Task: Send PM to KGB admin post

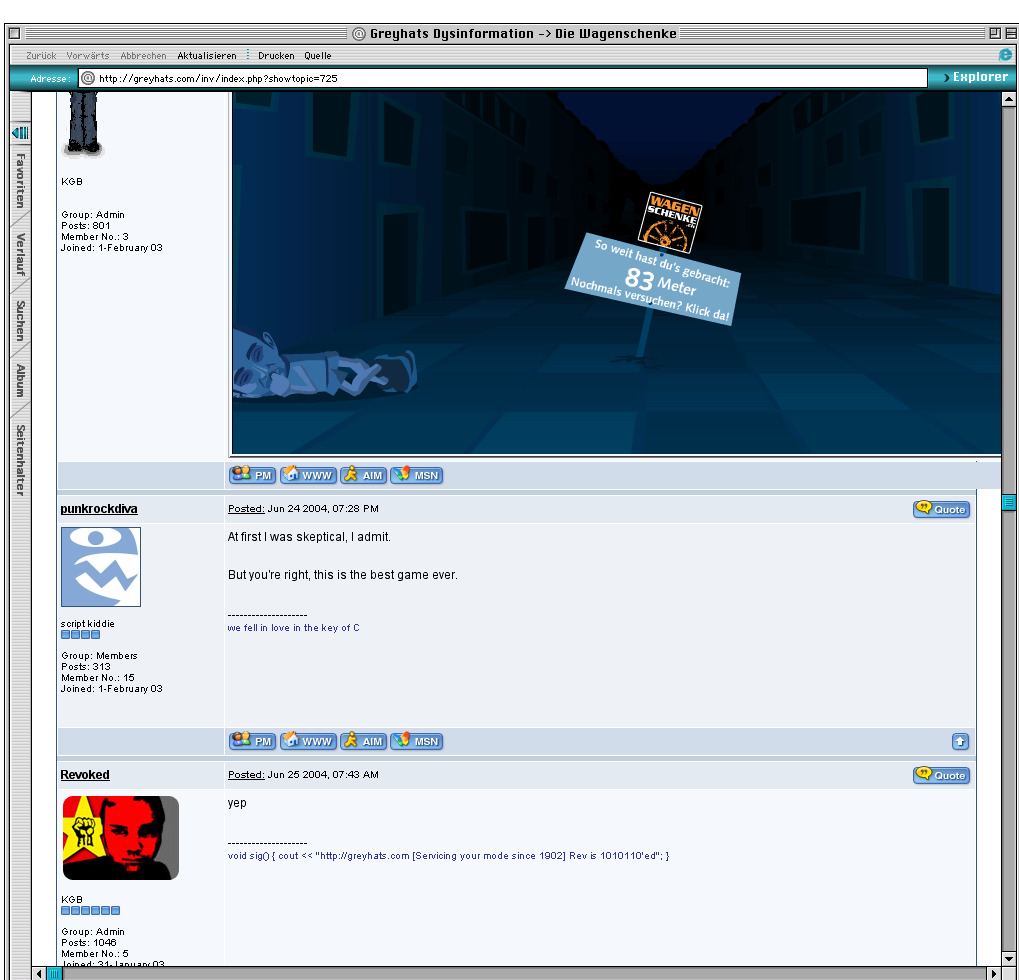Action: [x=252, y=475]
